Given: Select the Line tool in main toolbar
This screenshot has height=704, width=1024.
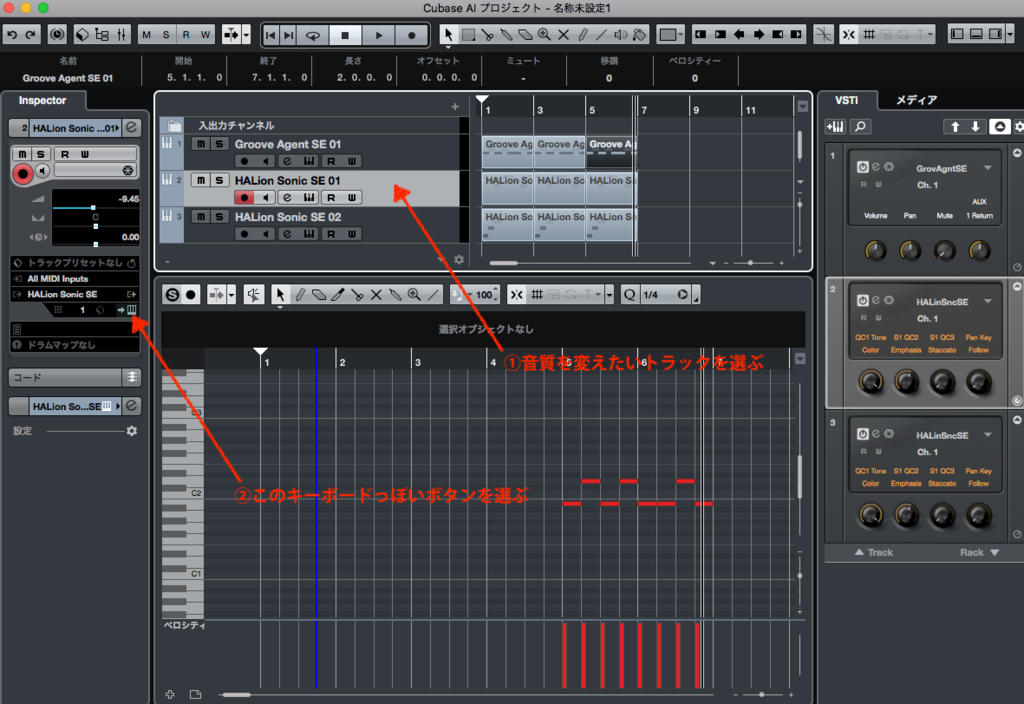Looking at the screenshot, I should click(x=601, y=35).
